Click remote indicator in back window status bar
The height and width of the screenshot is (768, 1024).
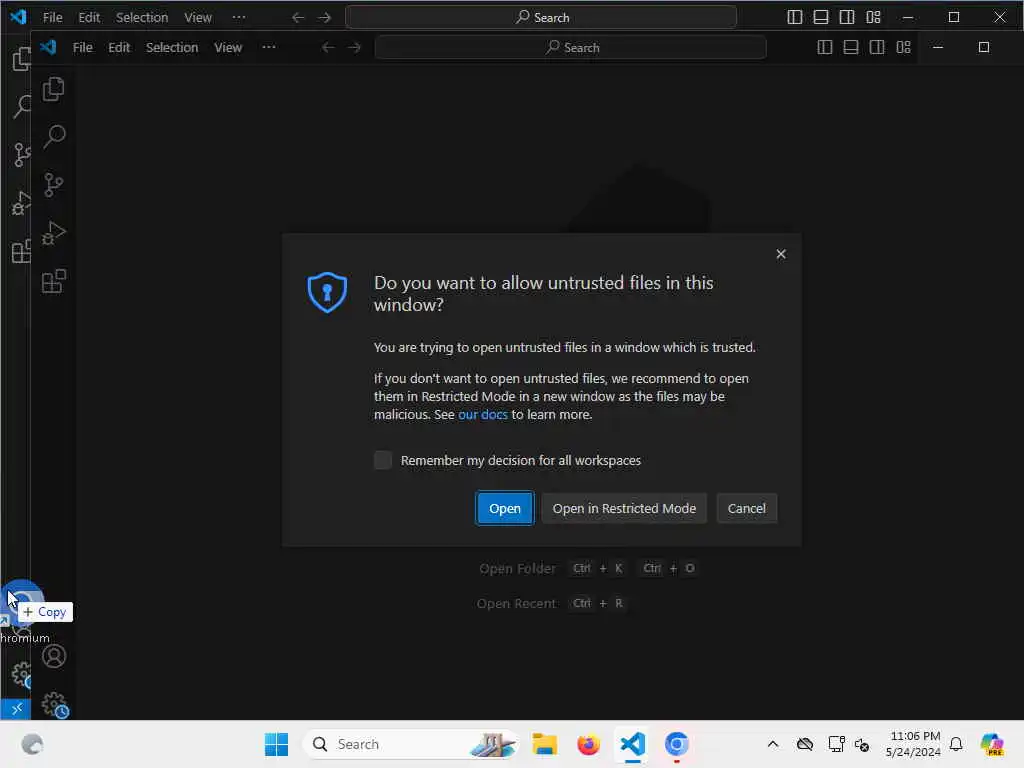pos(16,709)
